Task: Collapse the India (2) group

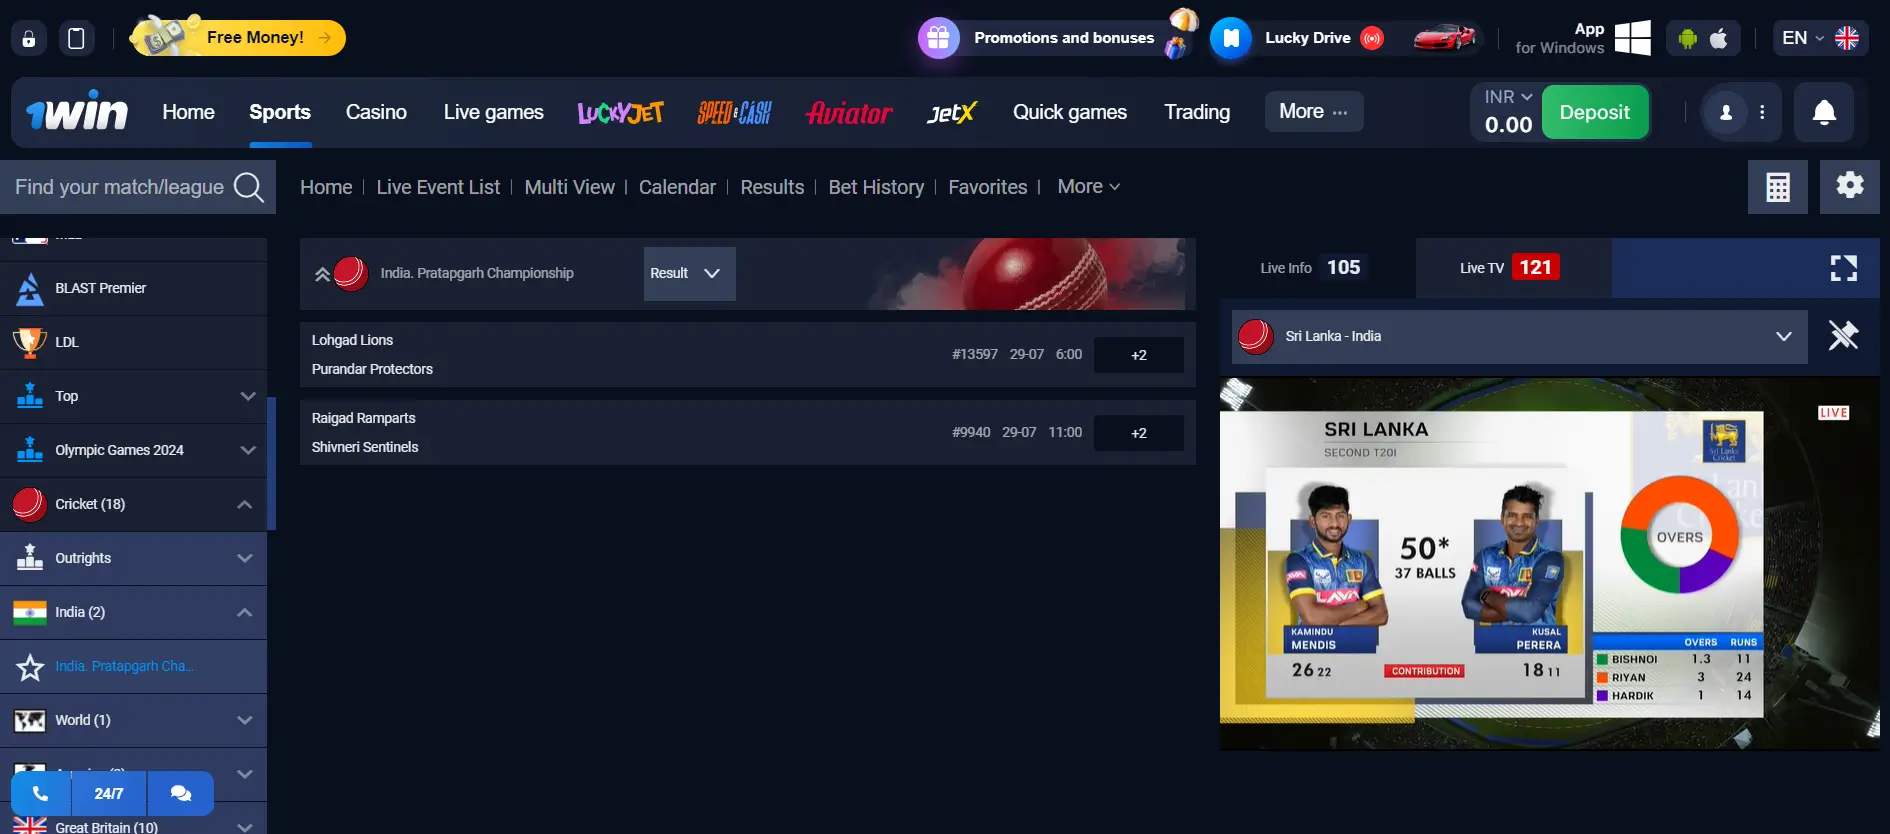Action: point(133,612)
